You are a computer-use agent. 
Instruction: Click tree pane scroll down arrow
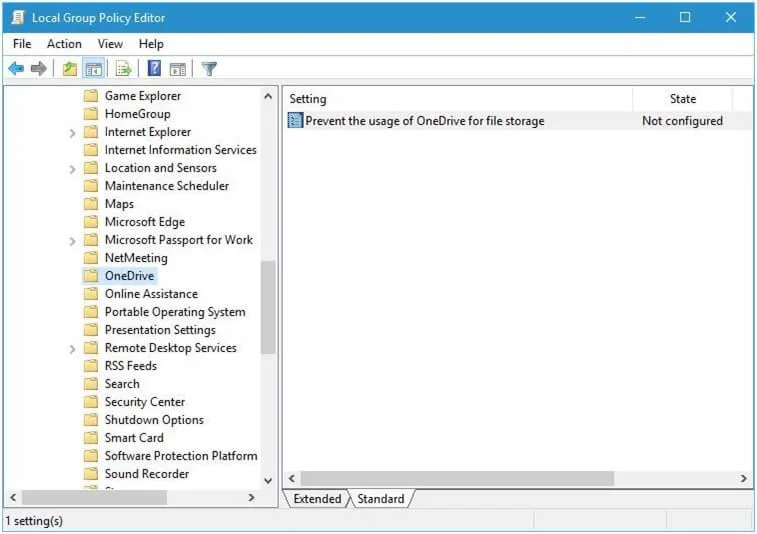point(268,481)
